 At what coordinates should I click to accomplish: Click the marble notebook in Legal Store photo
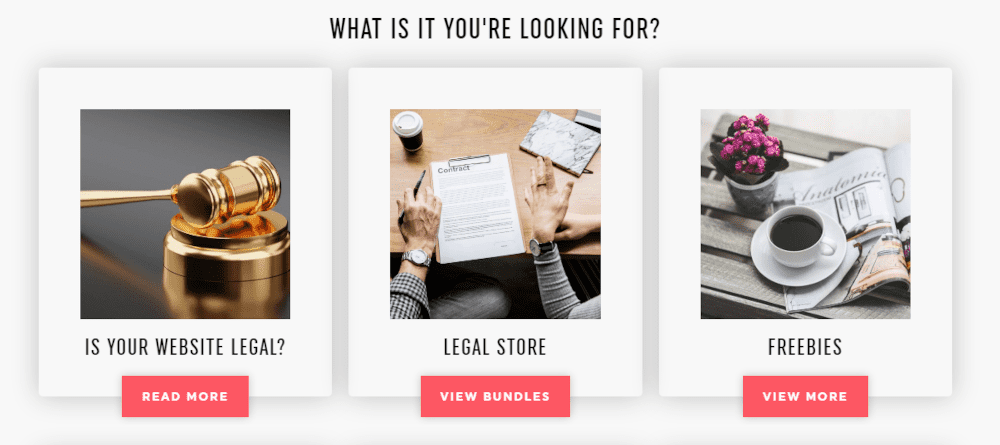(559, 142)
